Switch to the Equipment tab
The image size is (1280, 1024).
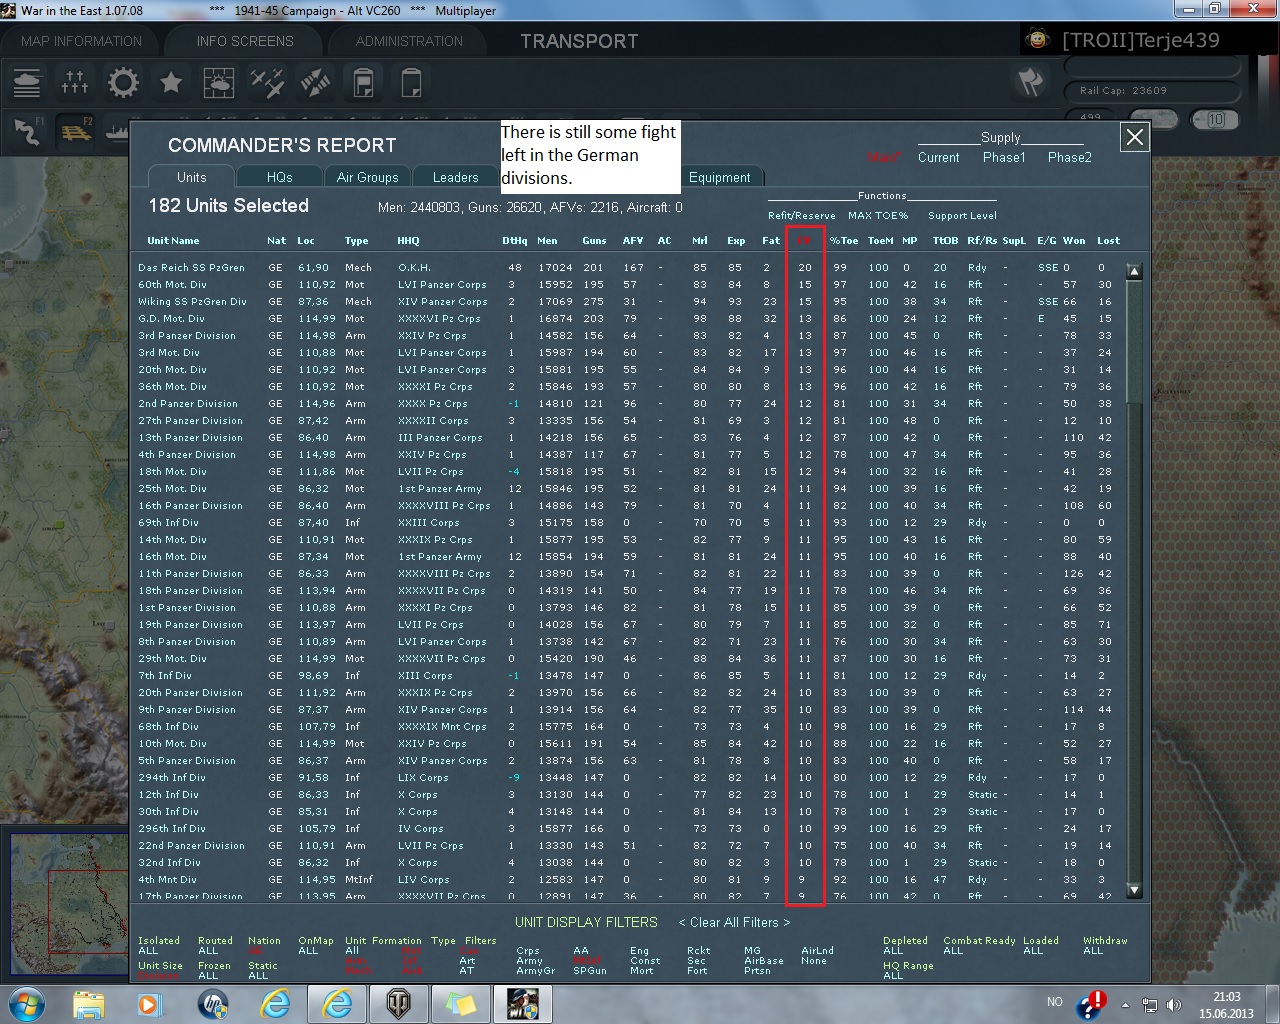coord(720,177)
